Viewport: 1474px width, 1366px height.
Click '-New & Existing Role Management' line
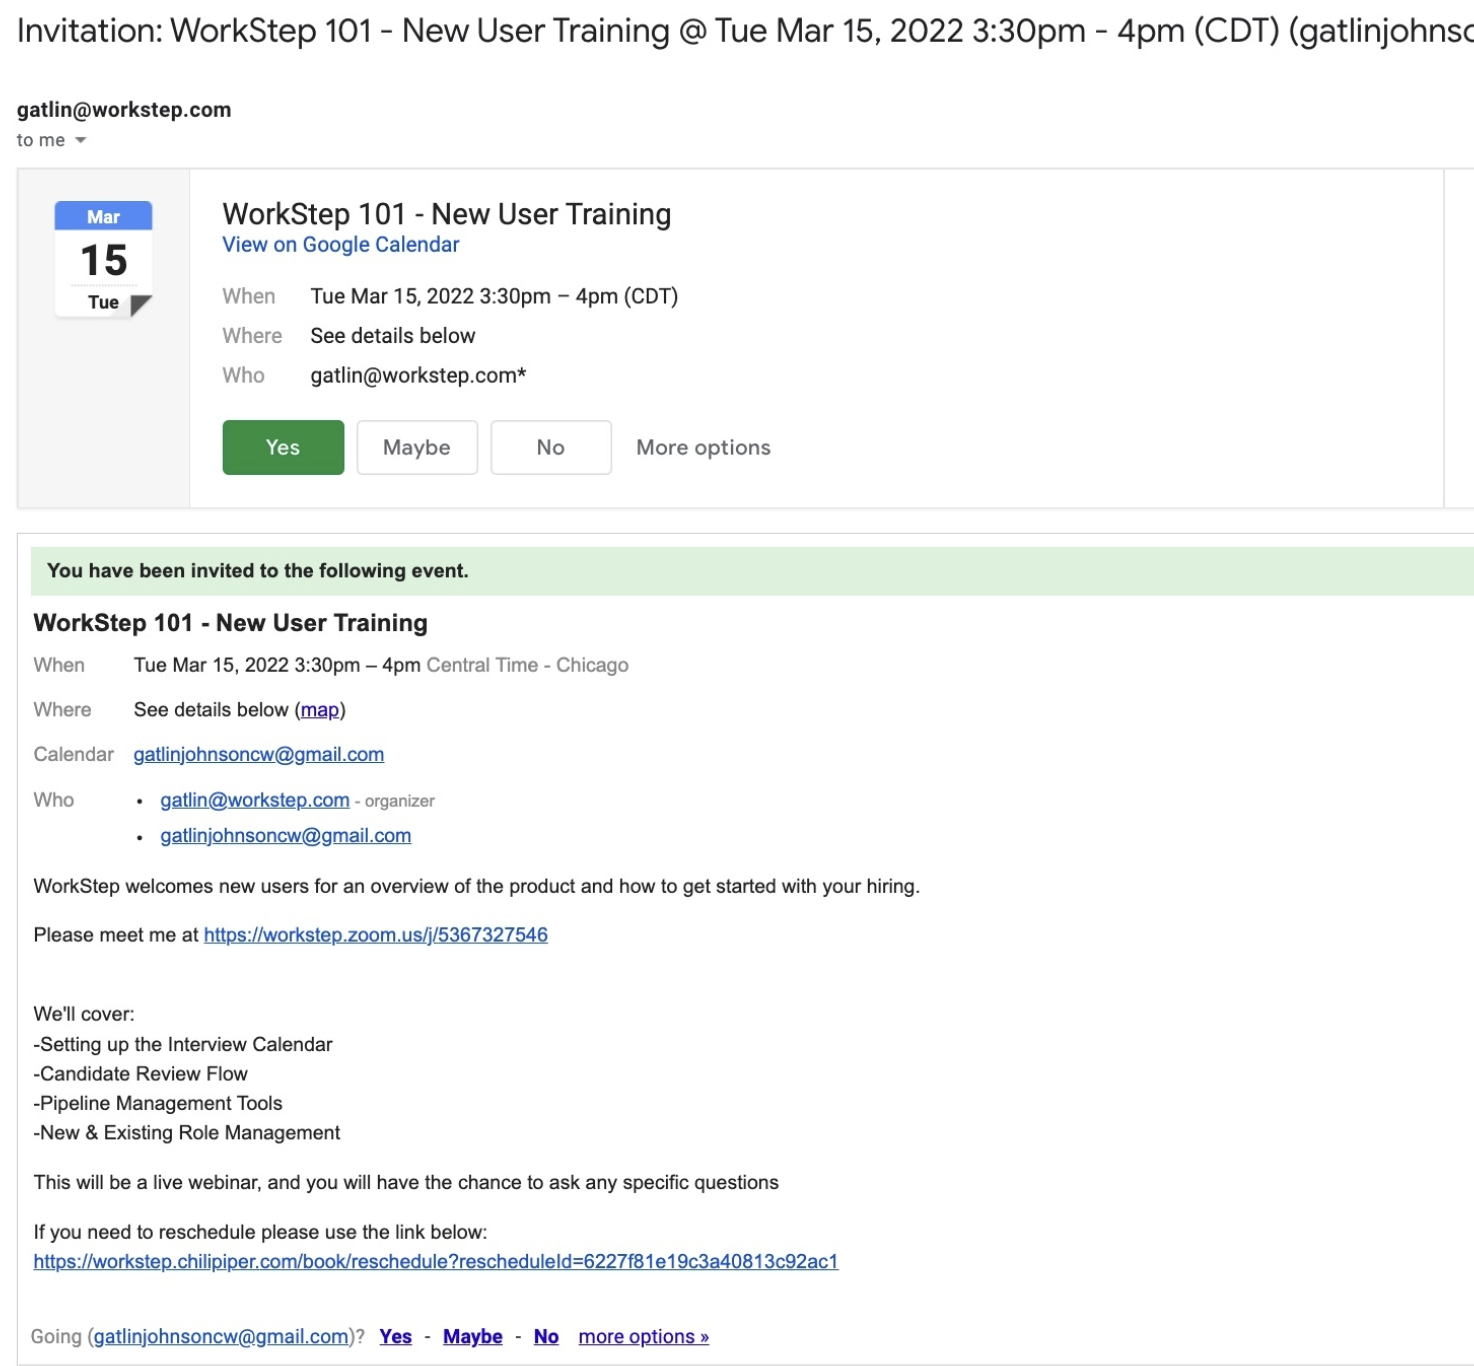pos(187,1133)
